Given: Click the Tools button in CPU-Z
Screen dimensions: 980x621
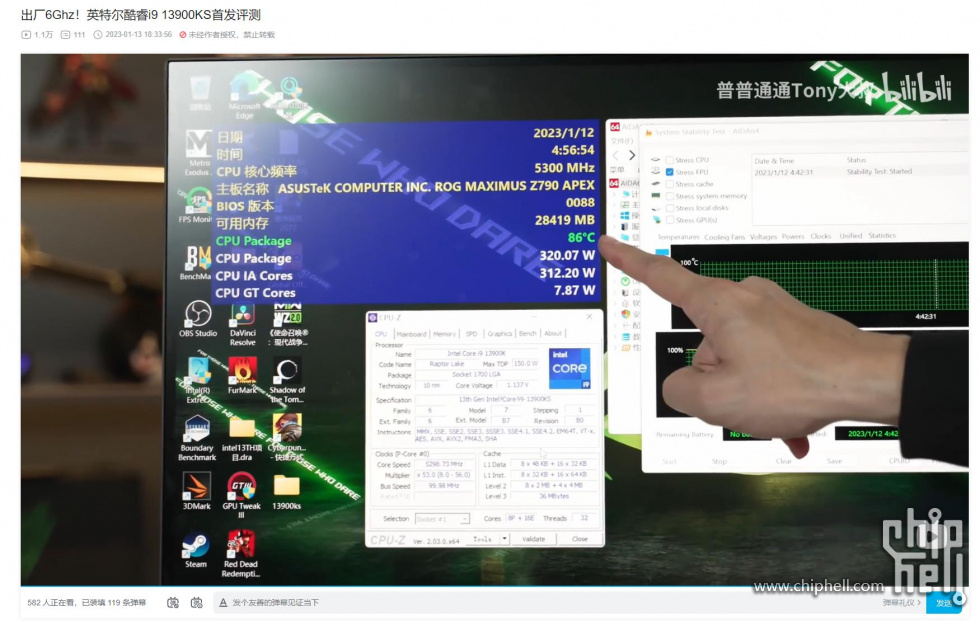Looking at the screenshot, I should (482, 539).
